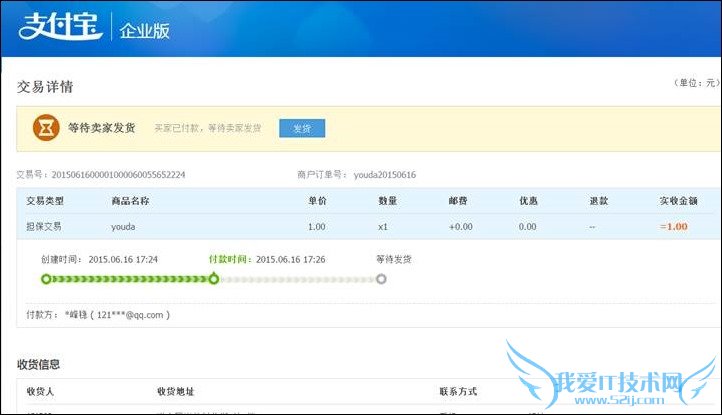Click the 商品名称 column header
Image resolution: width=722 pixels, height=415 pixels.
(130, 201)
